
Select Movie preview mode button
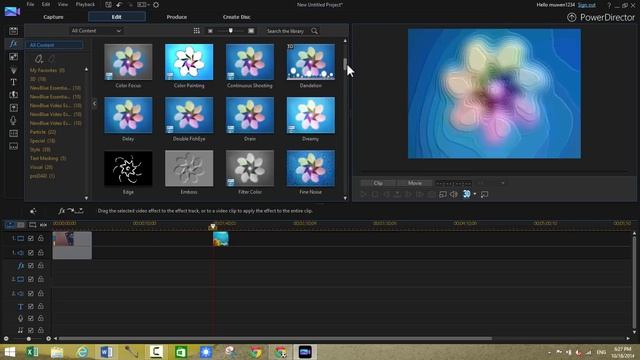point(415,183)
